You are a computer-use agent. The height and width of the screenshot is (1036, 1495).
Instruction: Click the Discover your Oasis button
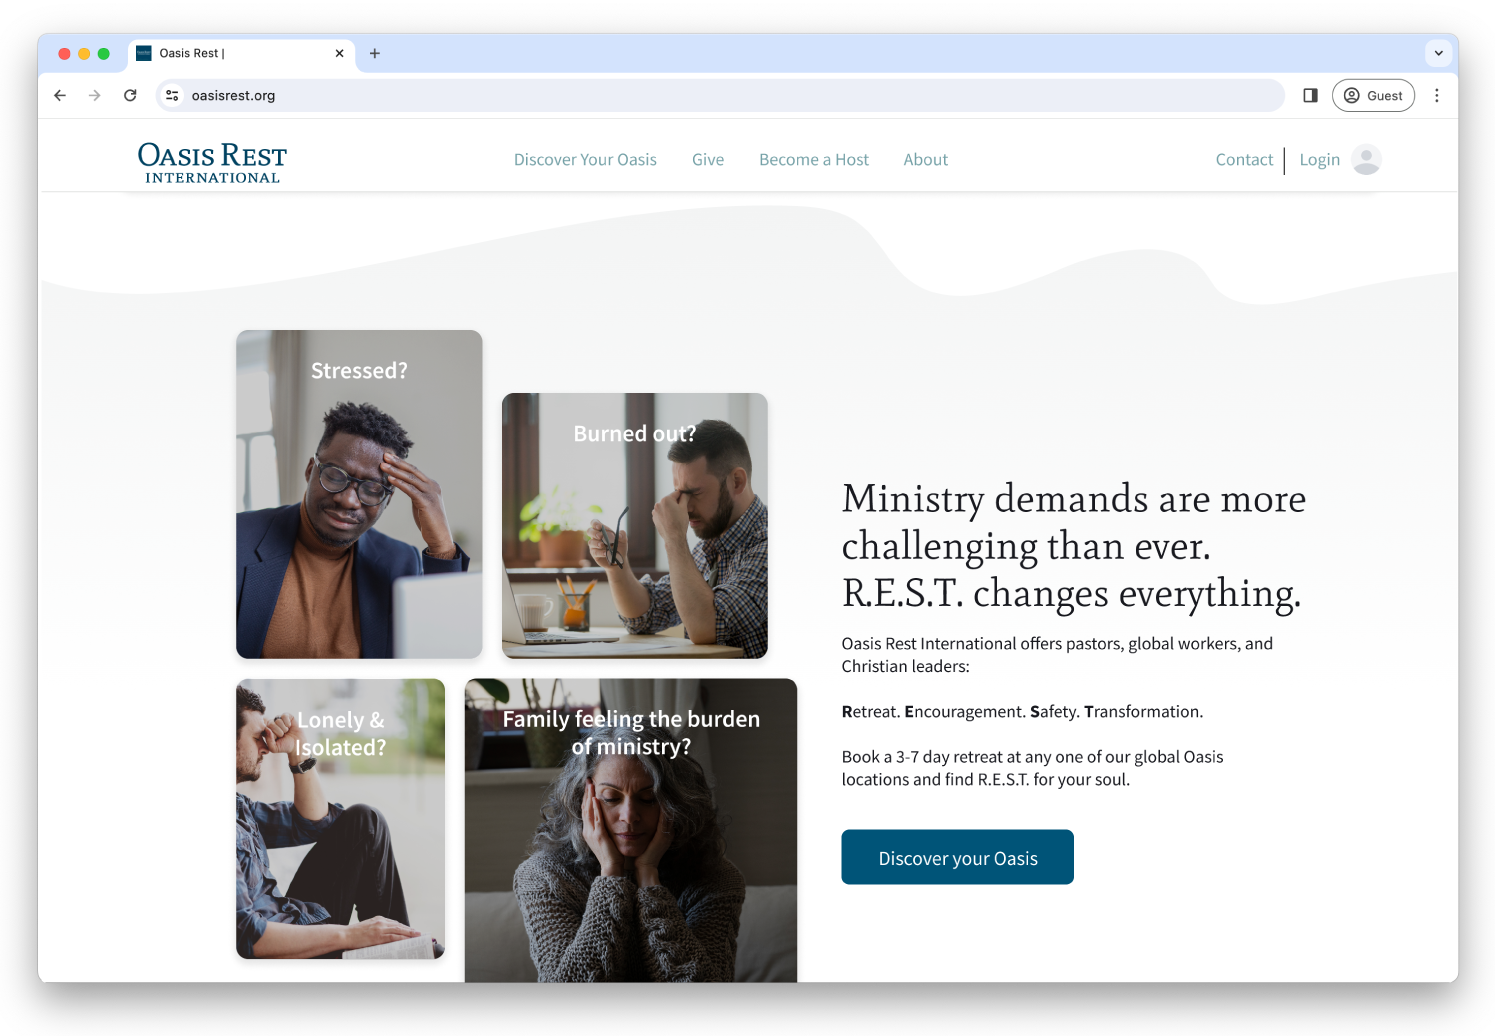[957, 857]
